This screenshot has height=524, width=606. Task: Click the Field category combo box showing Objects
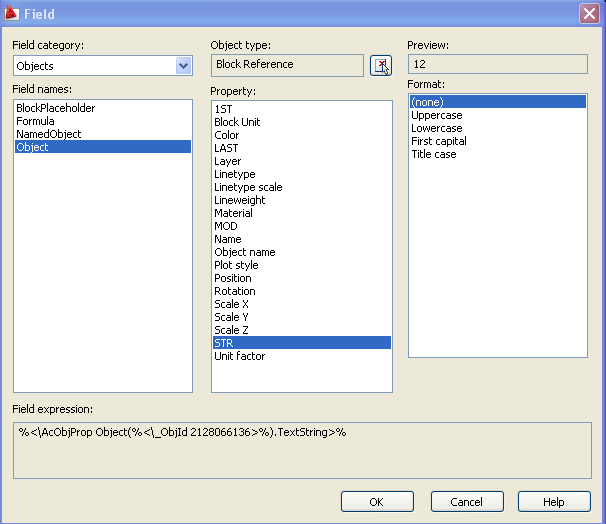(x=103, y=66)
